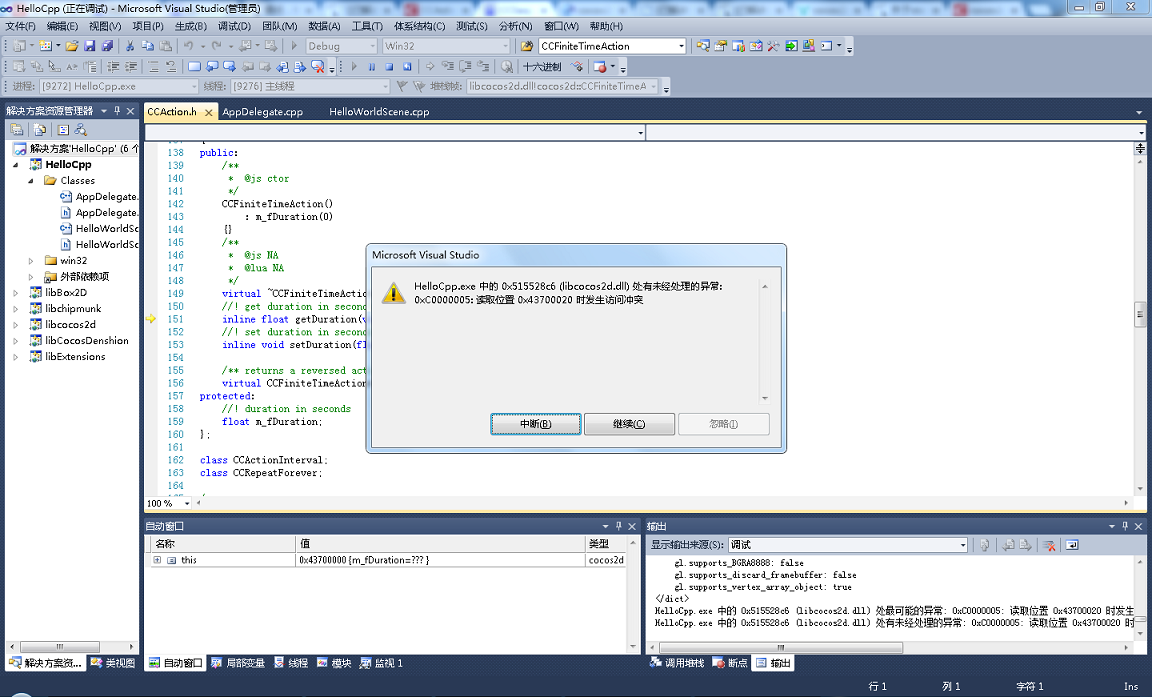Toggle the Hexadecimal 十六进制 display button

542,66
